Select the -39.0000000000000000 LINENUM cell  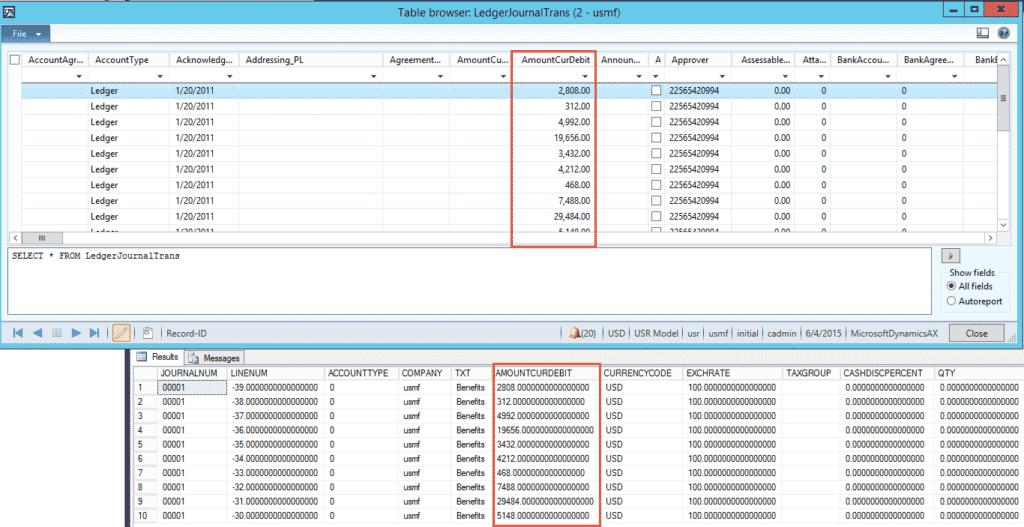274,387
